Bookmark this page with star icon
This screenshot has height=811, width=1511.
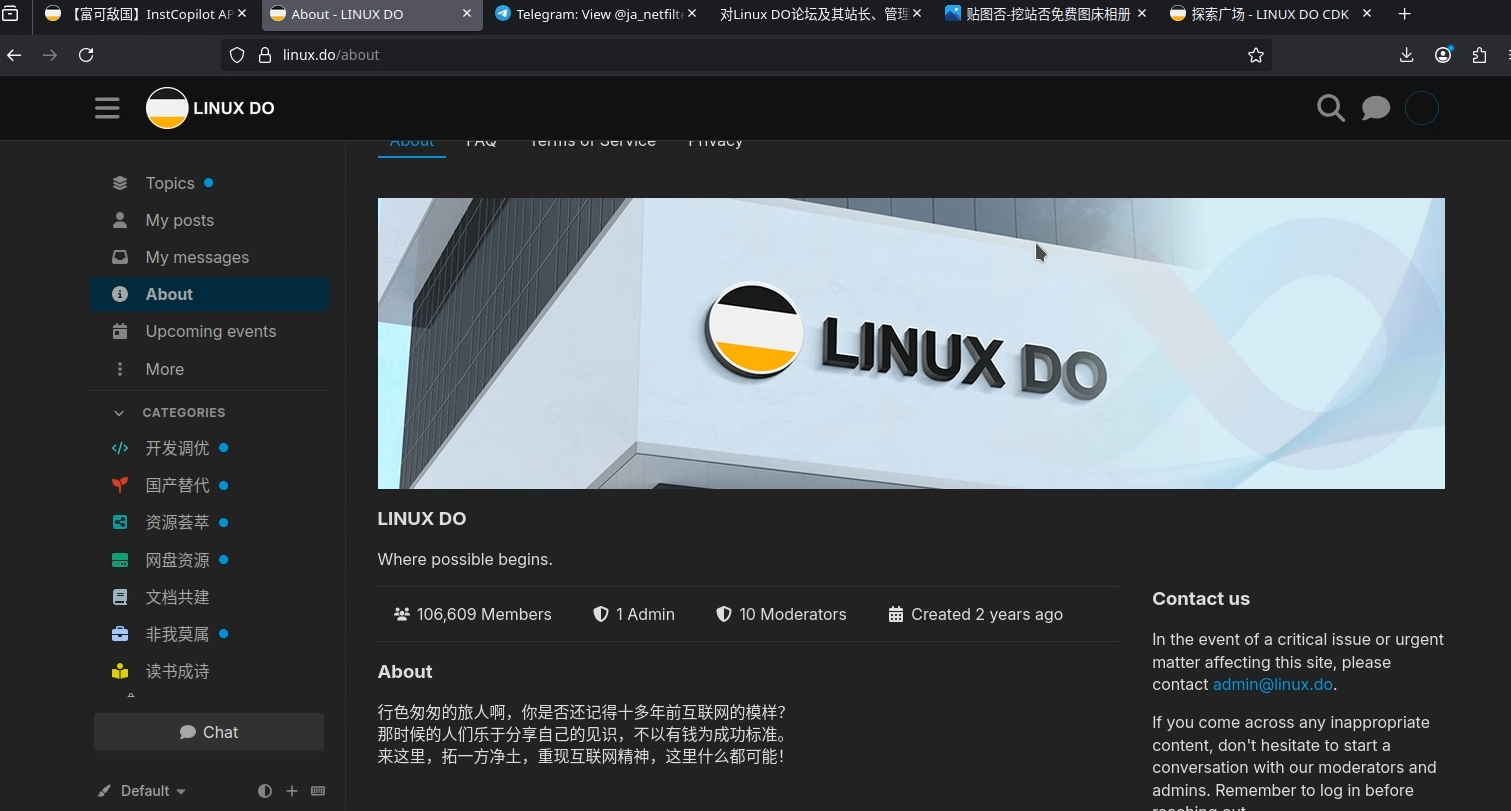[x=1255, y=55]
